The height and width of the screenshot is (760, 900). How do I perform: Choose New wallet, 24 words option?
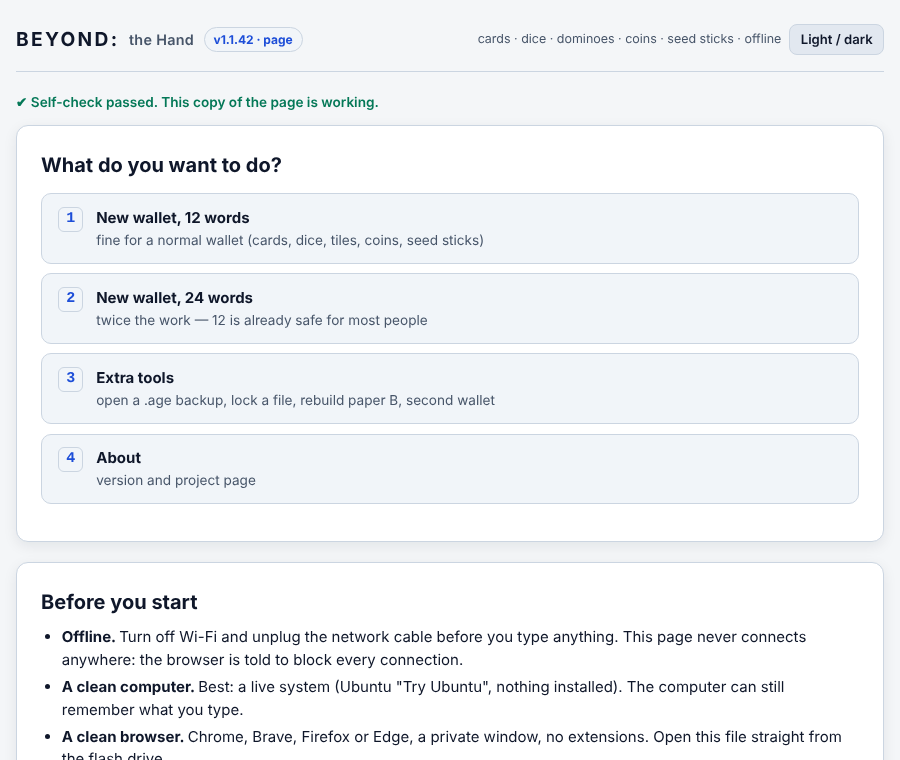449,308
